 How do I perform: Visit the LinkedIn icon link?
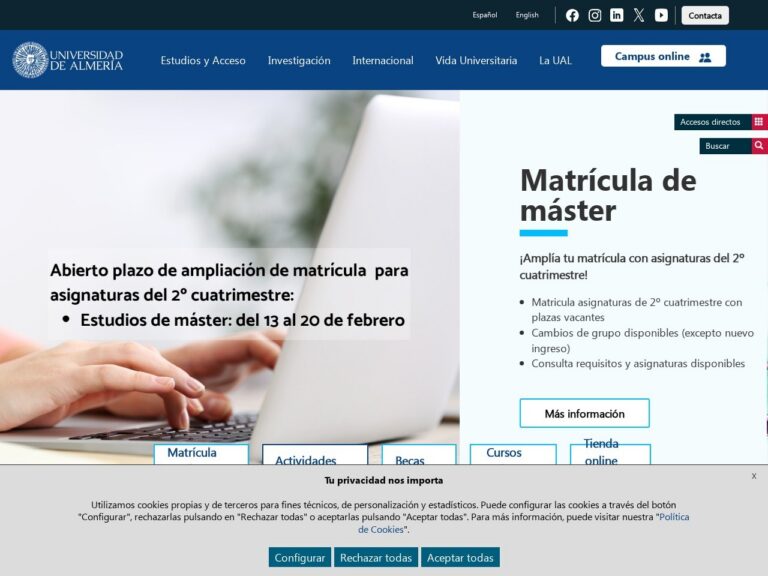(x=617, y=15)
